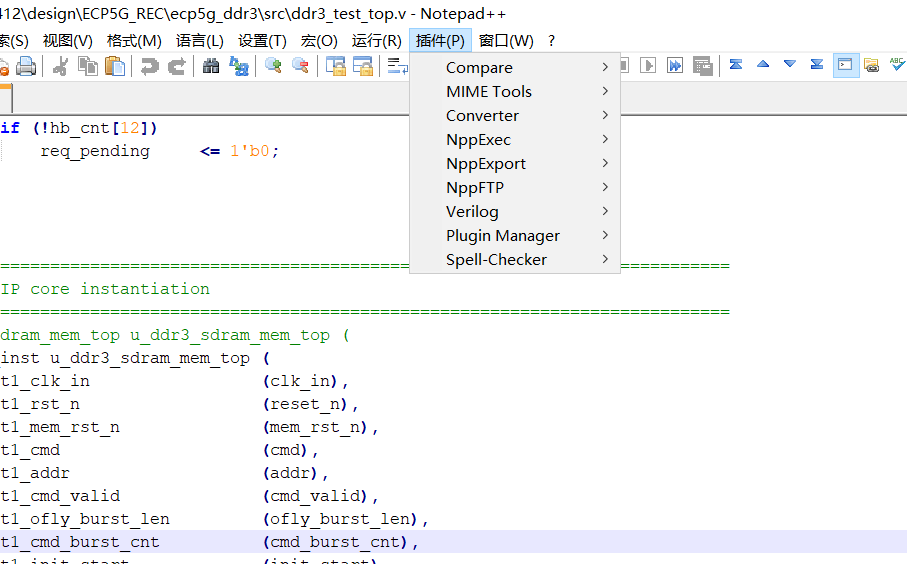Screen dimensions: 907x564
Task: Toggle the NppExec console button
Action: [x=846, y=66]
